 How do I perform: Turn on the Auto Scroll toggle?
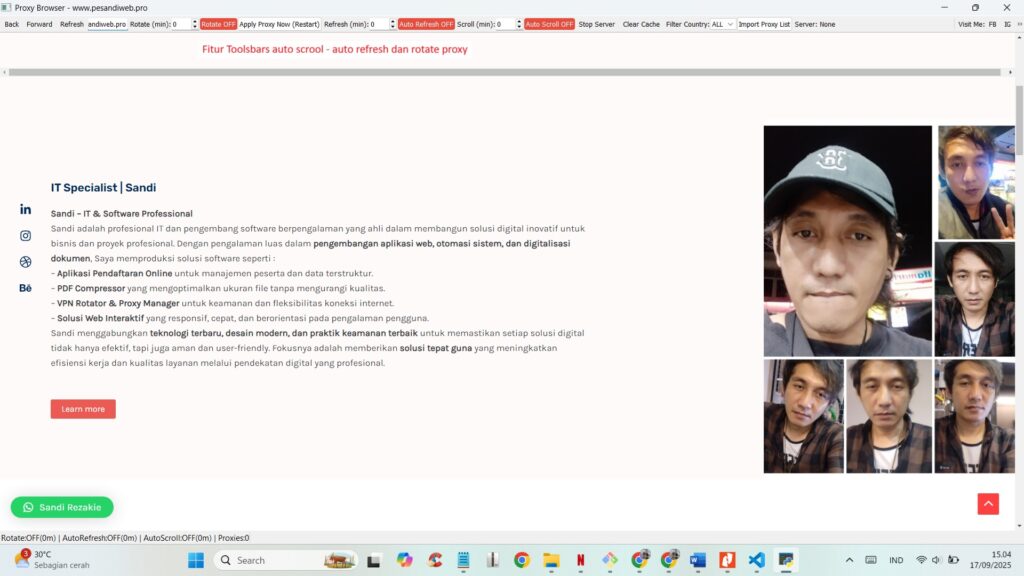coord(550,23)
